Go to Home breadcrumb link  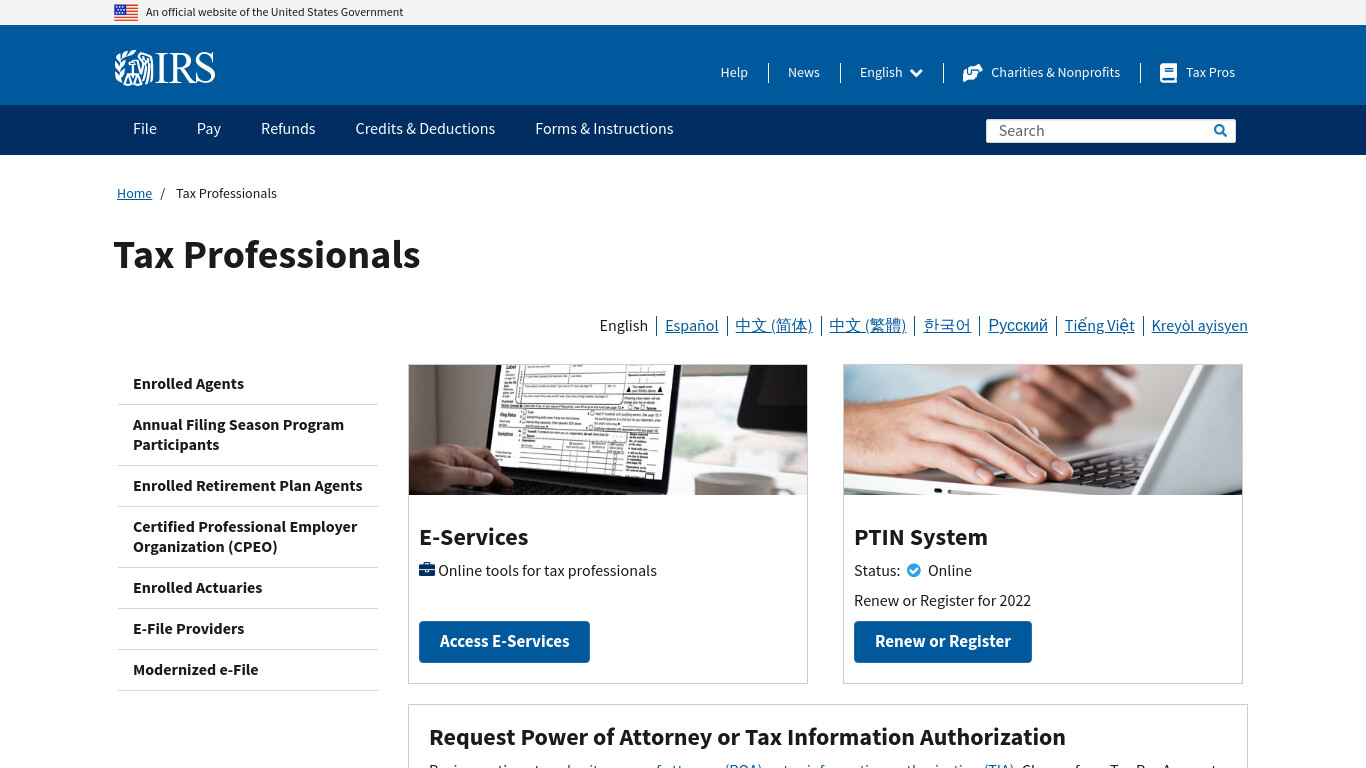(x=134, y=194)
